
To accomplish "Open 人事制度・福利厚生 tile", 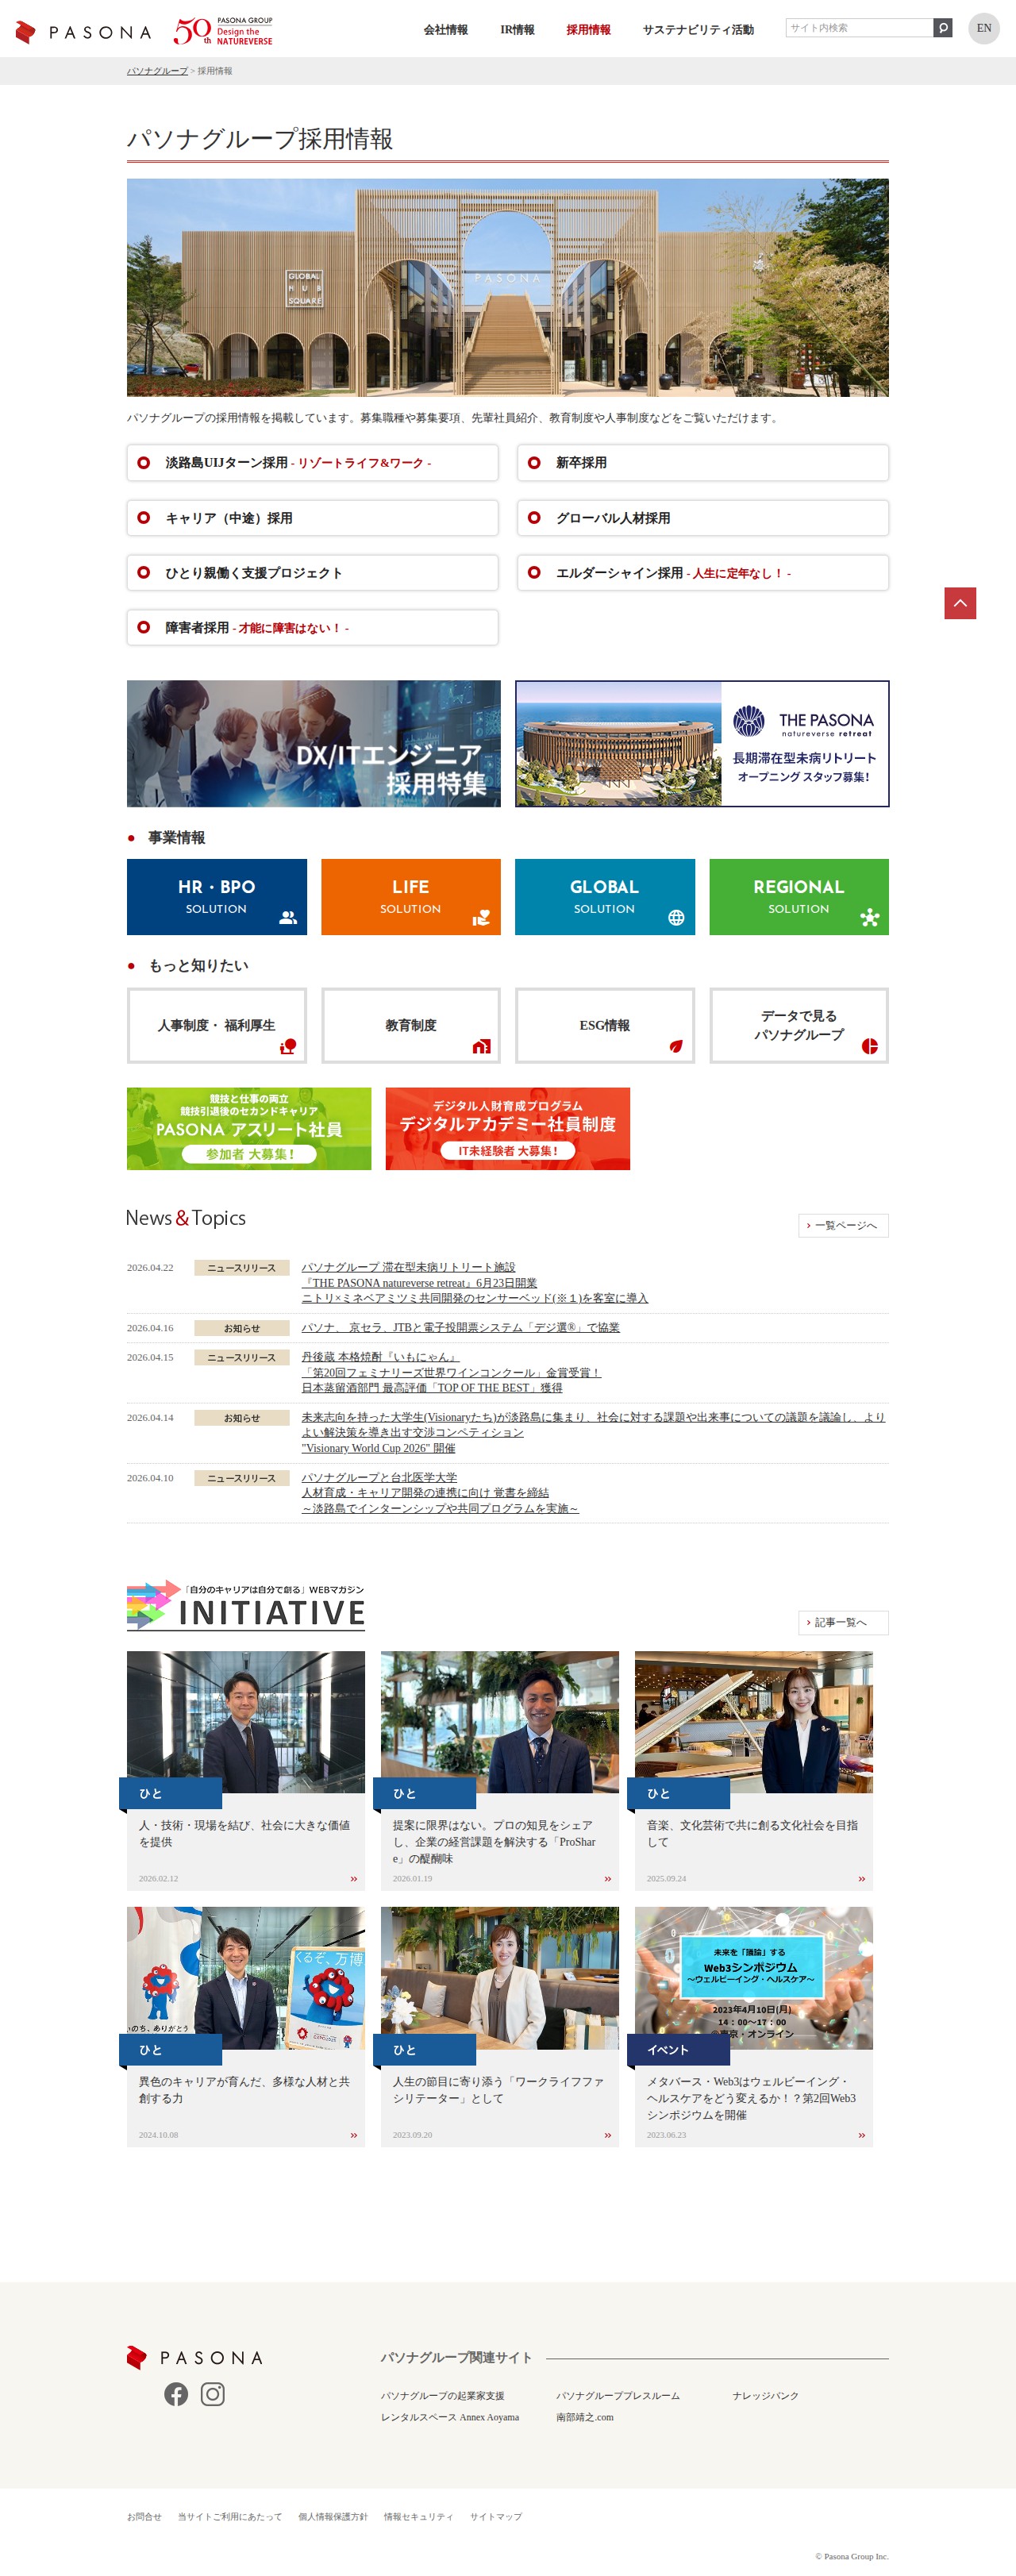I will tap(217, 1025).
